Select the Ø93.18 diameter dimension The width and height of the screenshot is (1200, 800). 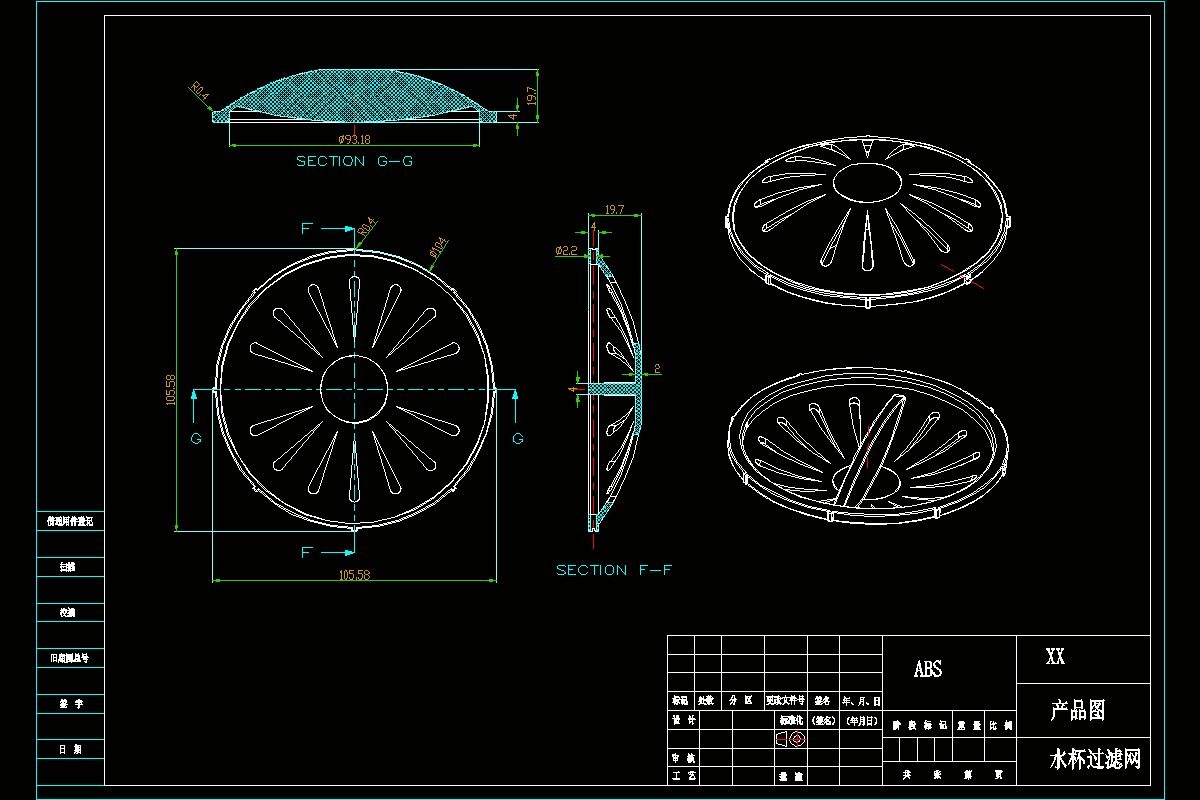354,139
